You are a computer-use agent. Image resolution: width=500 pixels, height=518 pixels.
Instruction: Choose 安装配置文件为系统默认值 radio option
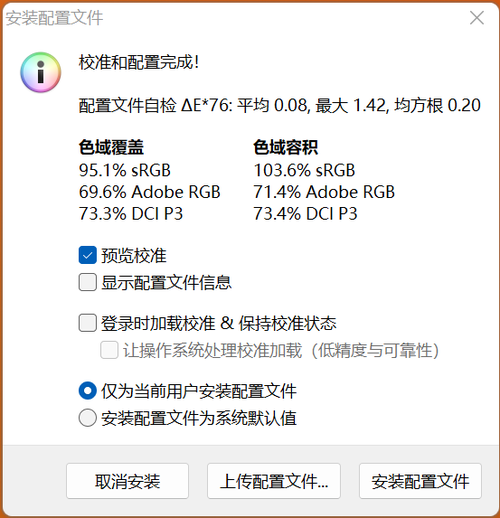pos(88,418)
